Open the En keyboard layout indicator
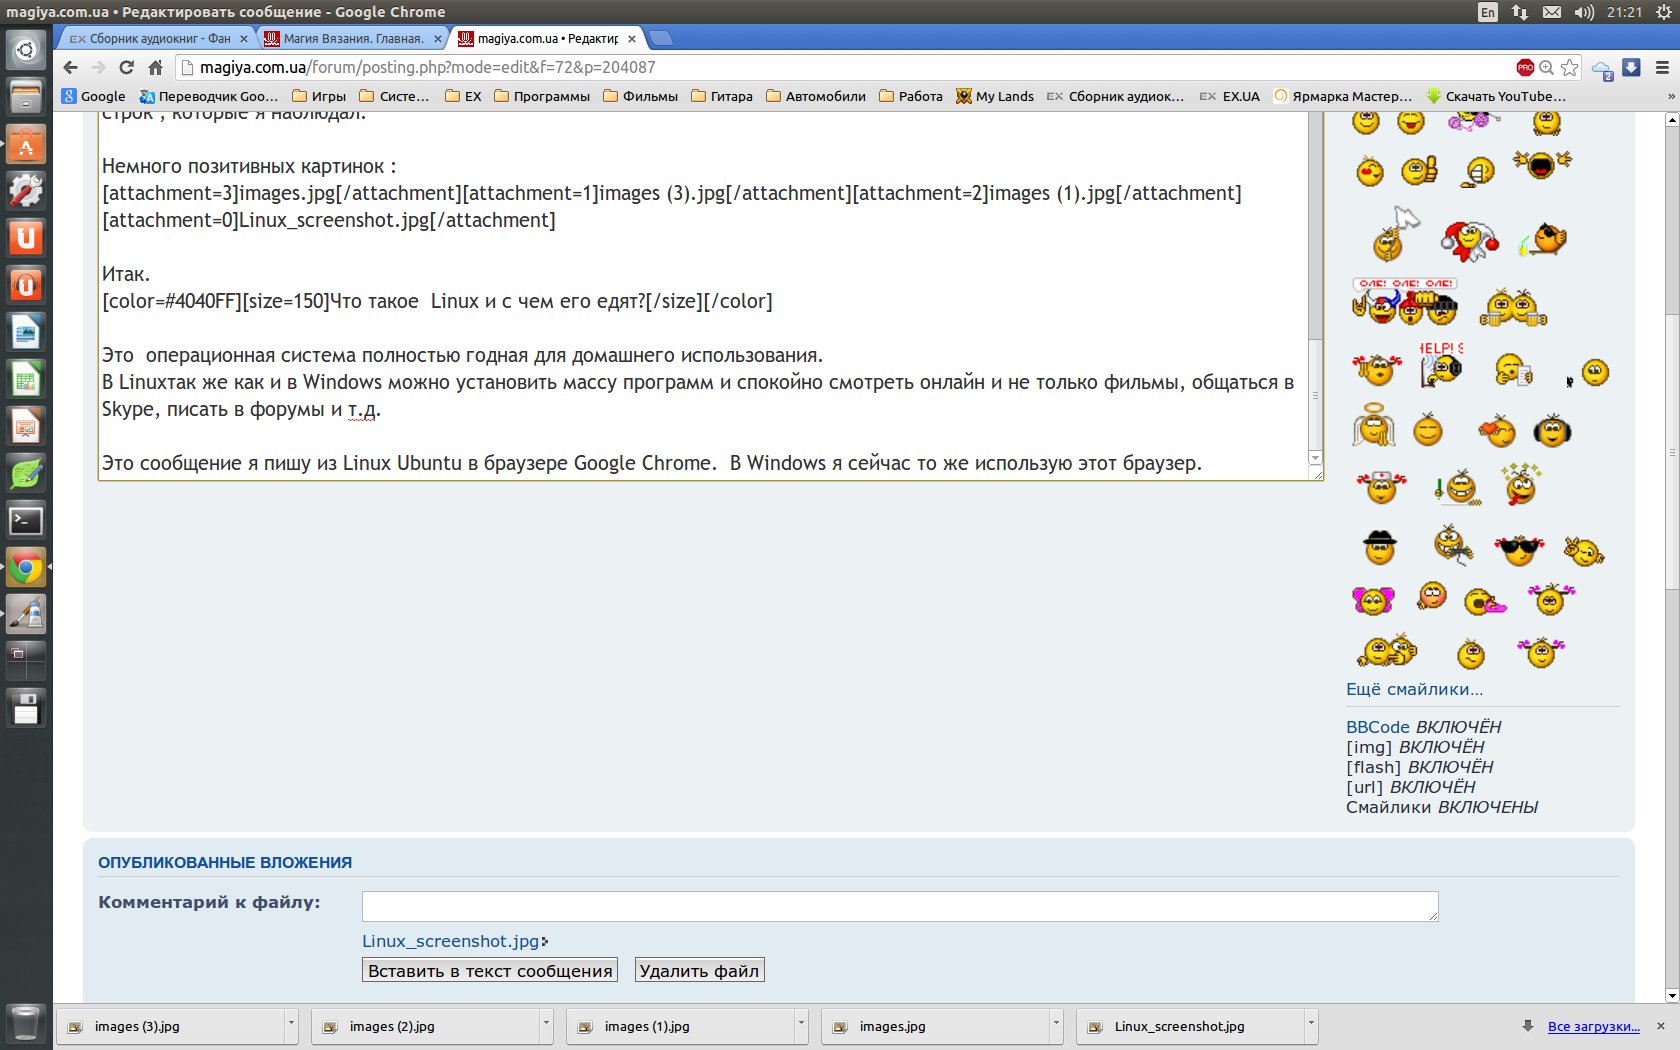This screenshot has height=1050, width=1680. [1488, 12]
